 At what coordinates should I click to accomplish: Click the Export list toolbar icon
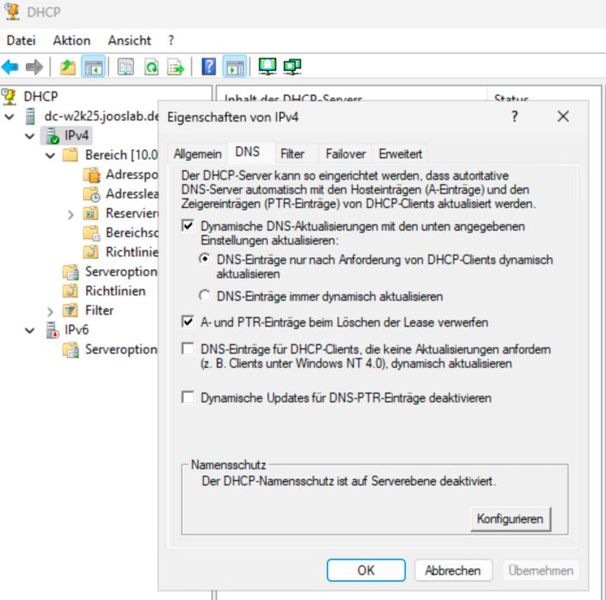(x=175, y=67)
